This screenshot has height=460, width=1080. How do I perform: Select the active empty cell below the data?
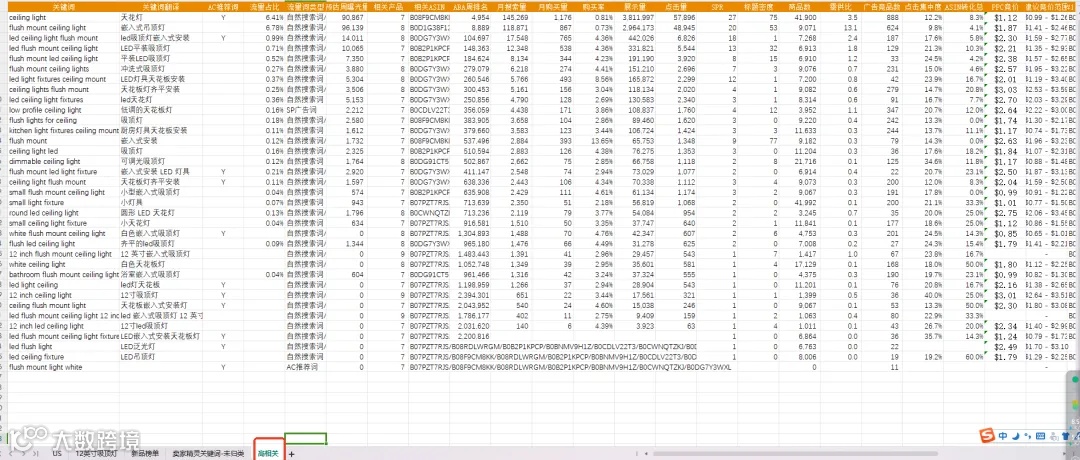[305, 438]
